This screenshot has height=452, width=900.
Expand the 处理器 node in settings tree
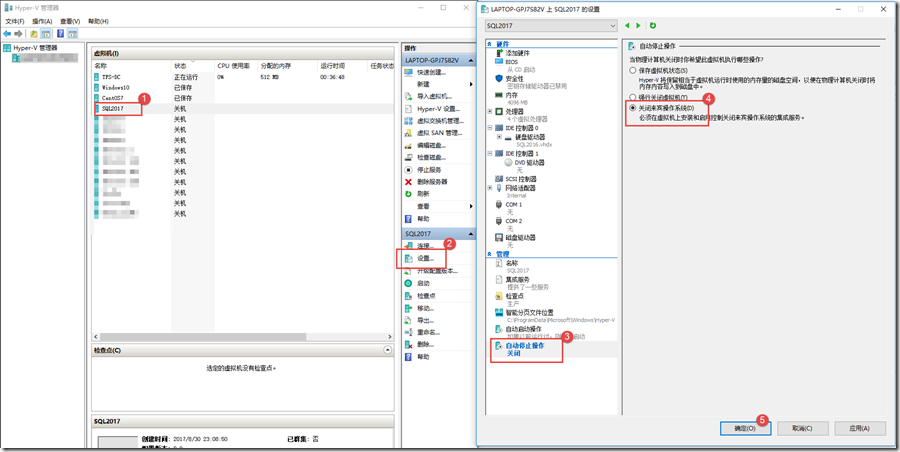[x=490, y=111]
